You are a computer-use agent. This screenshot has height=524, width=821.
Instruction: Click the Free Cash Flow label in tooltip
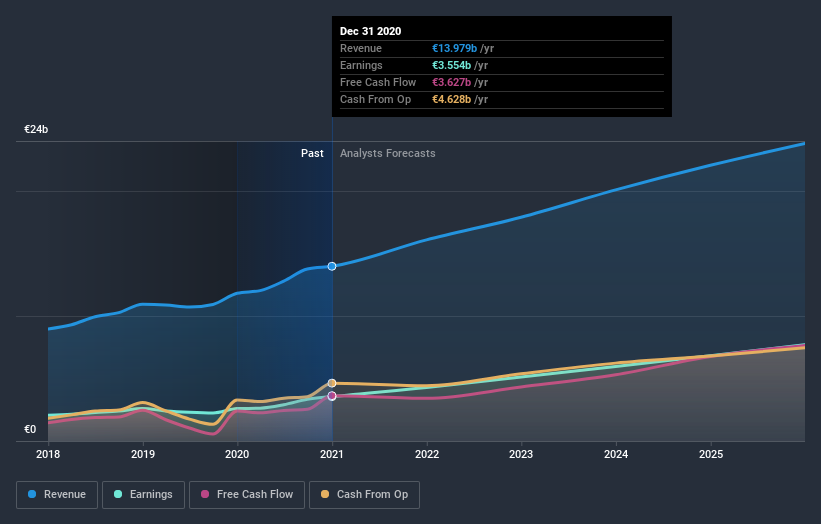[378, 82]
